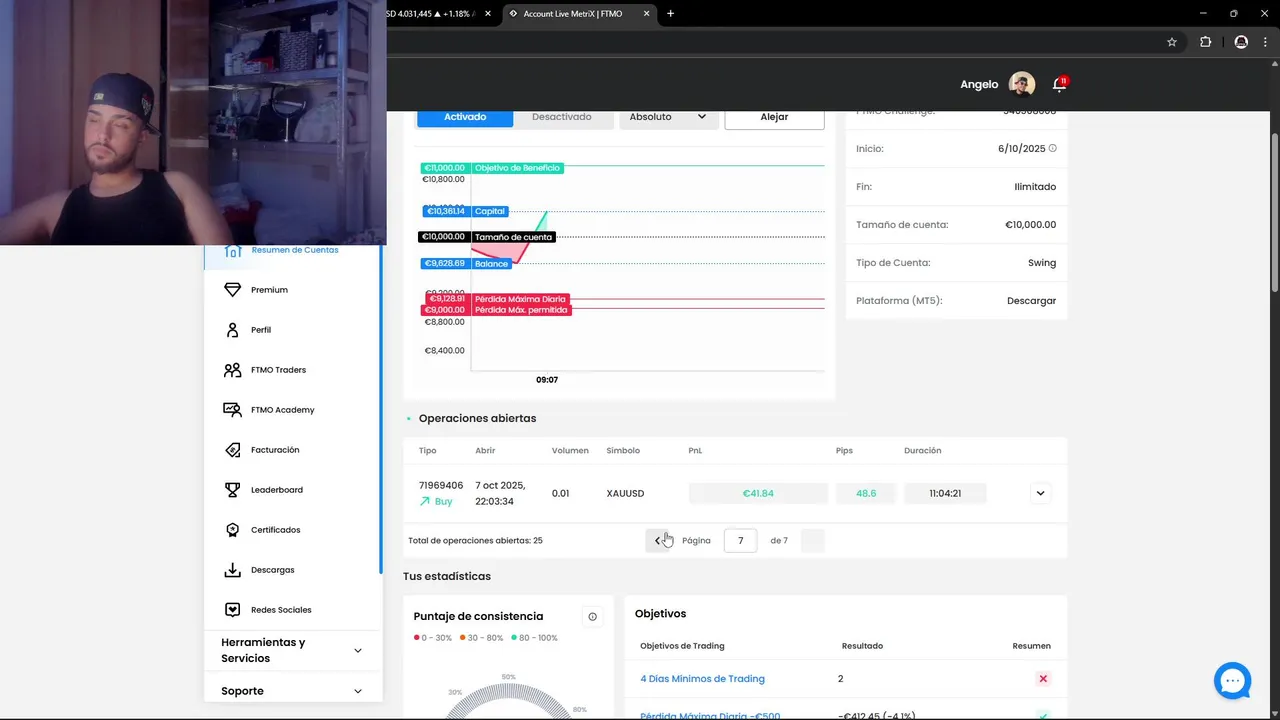The height and width of the screenshot is (720, 1280).
Task: Click Total de operaciones abiertas text
Action: (475, 541)
